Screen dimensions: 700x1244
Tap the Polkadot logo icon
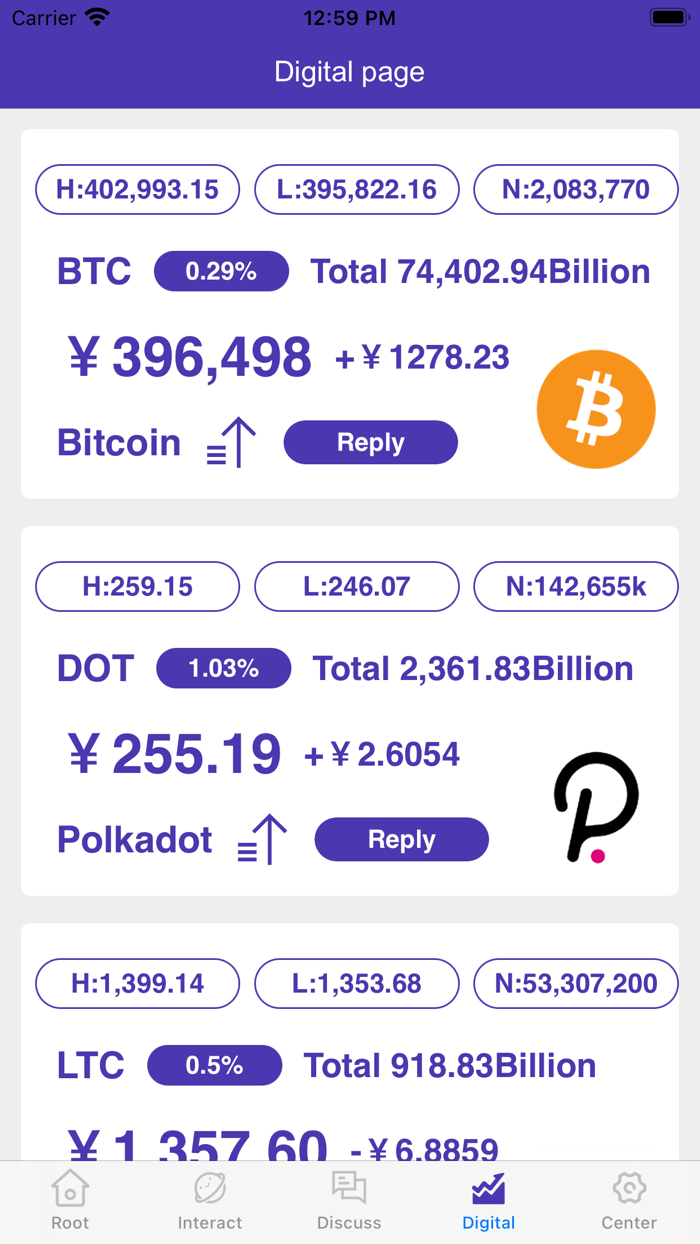[596, 807]
